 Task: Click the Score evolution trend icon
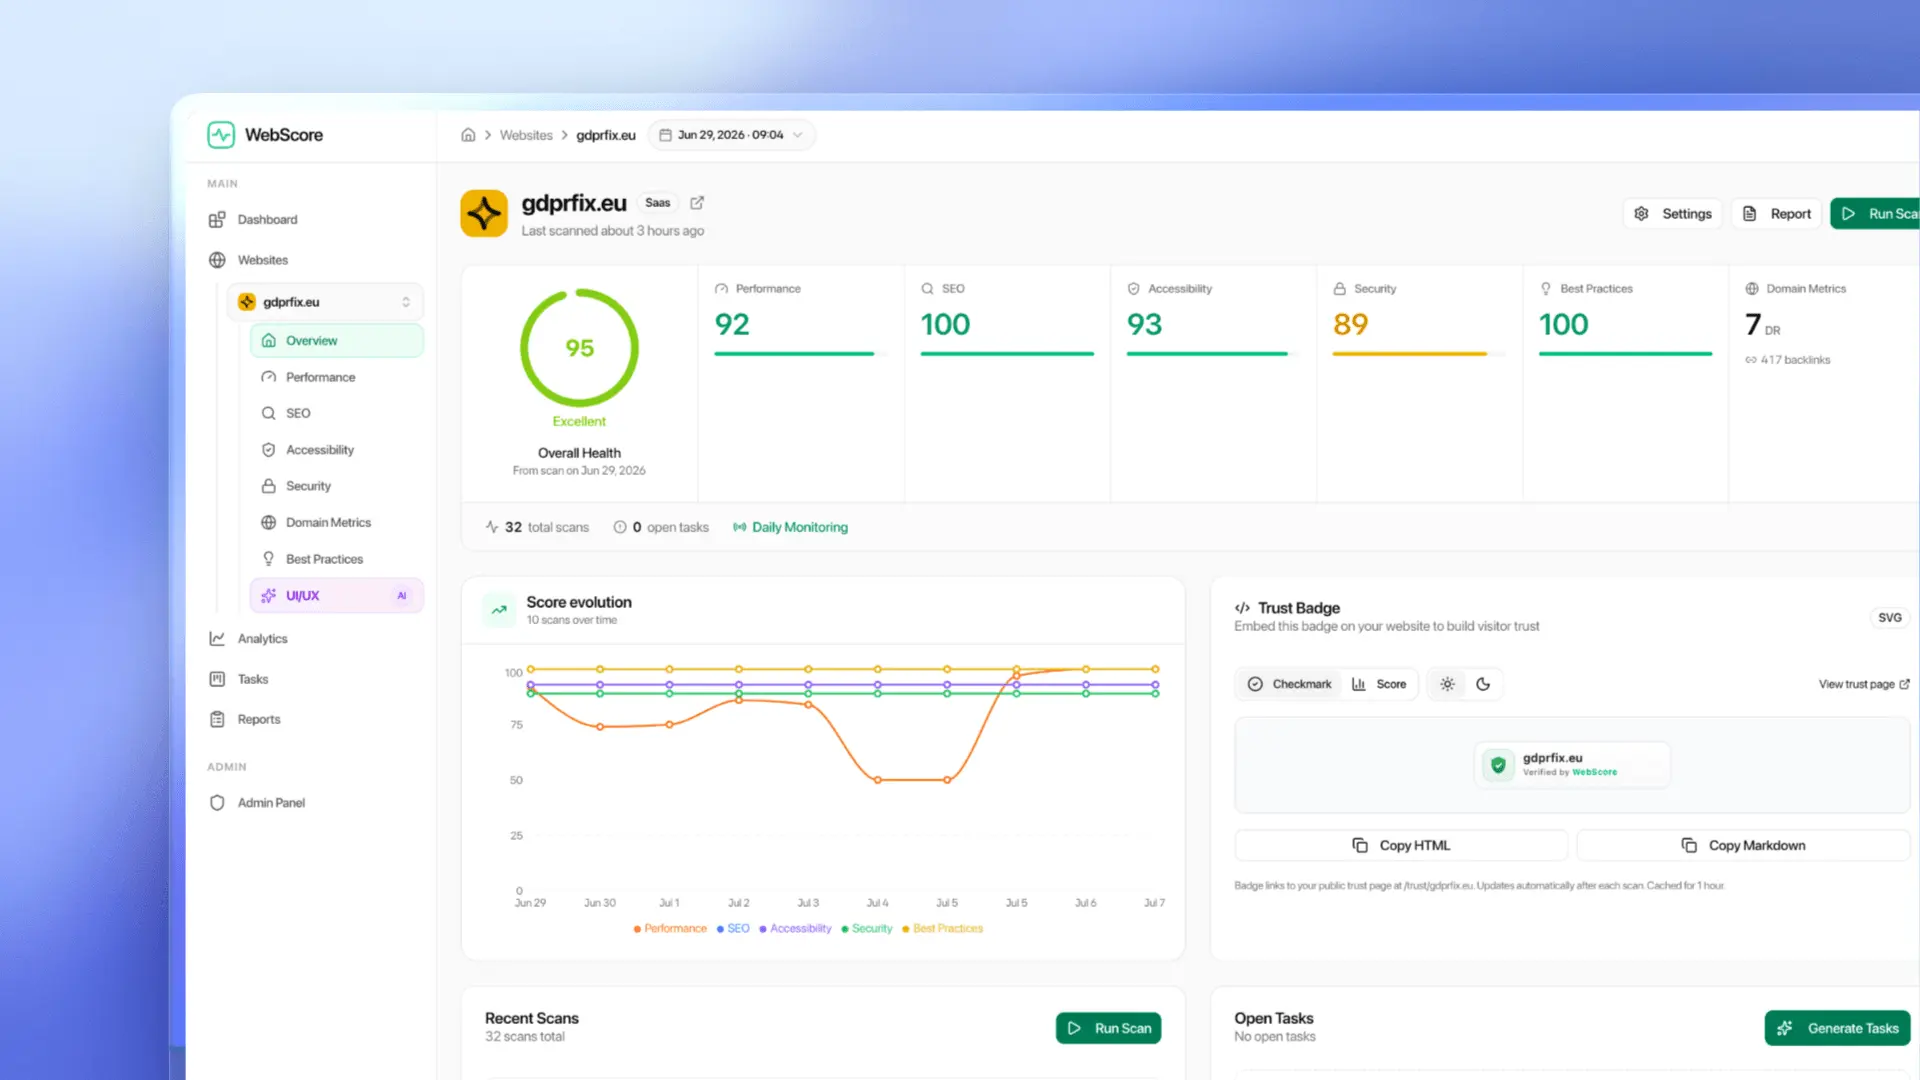[499, 610]
